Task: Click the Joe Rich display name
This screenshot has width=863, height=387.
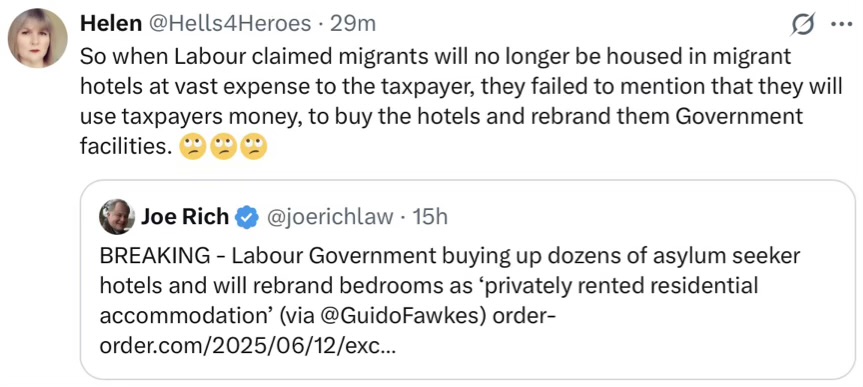Action: (x=185, y=217)
